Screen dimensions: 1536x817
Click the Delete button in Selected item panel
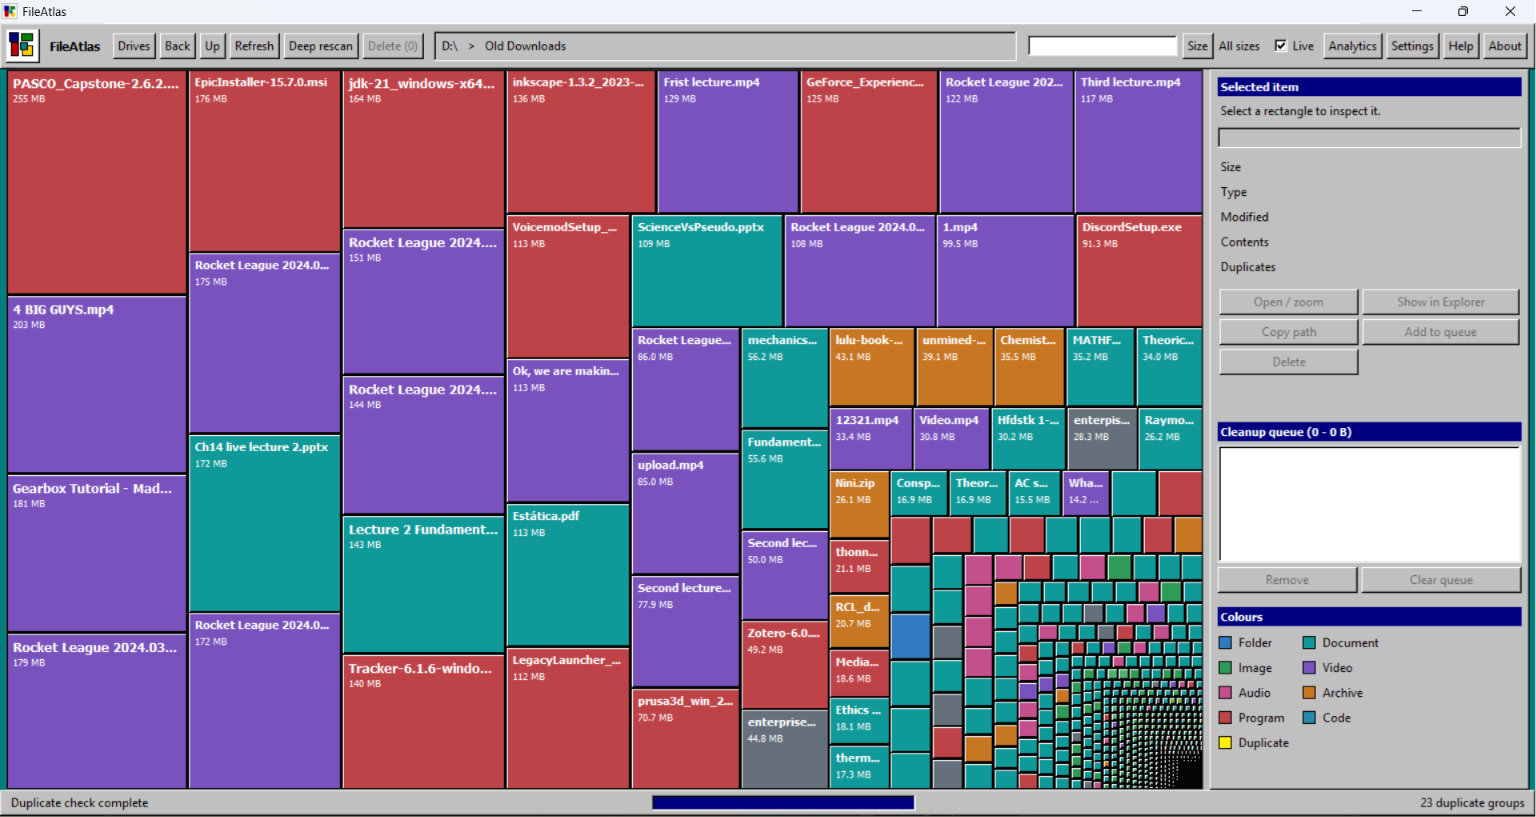point(1288,362)
